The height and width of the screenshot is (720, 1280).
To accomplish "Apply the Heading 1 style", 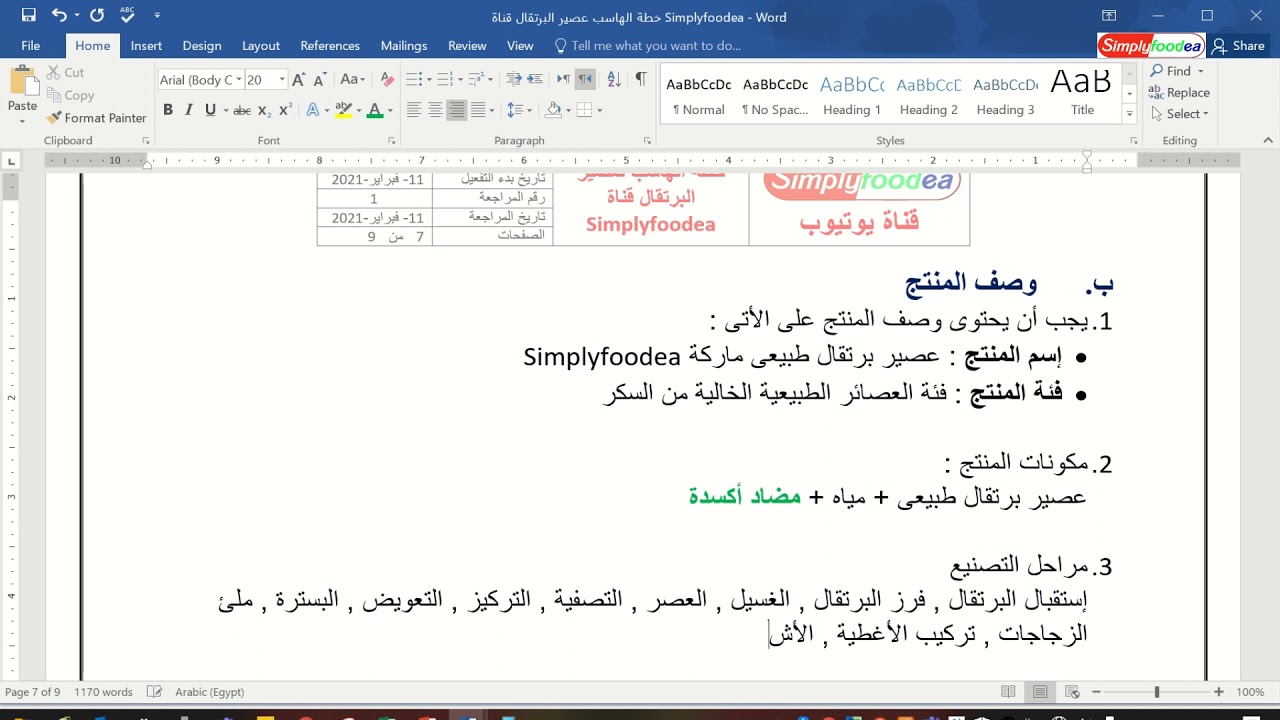I will (852, 96).
